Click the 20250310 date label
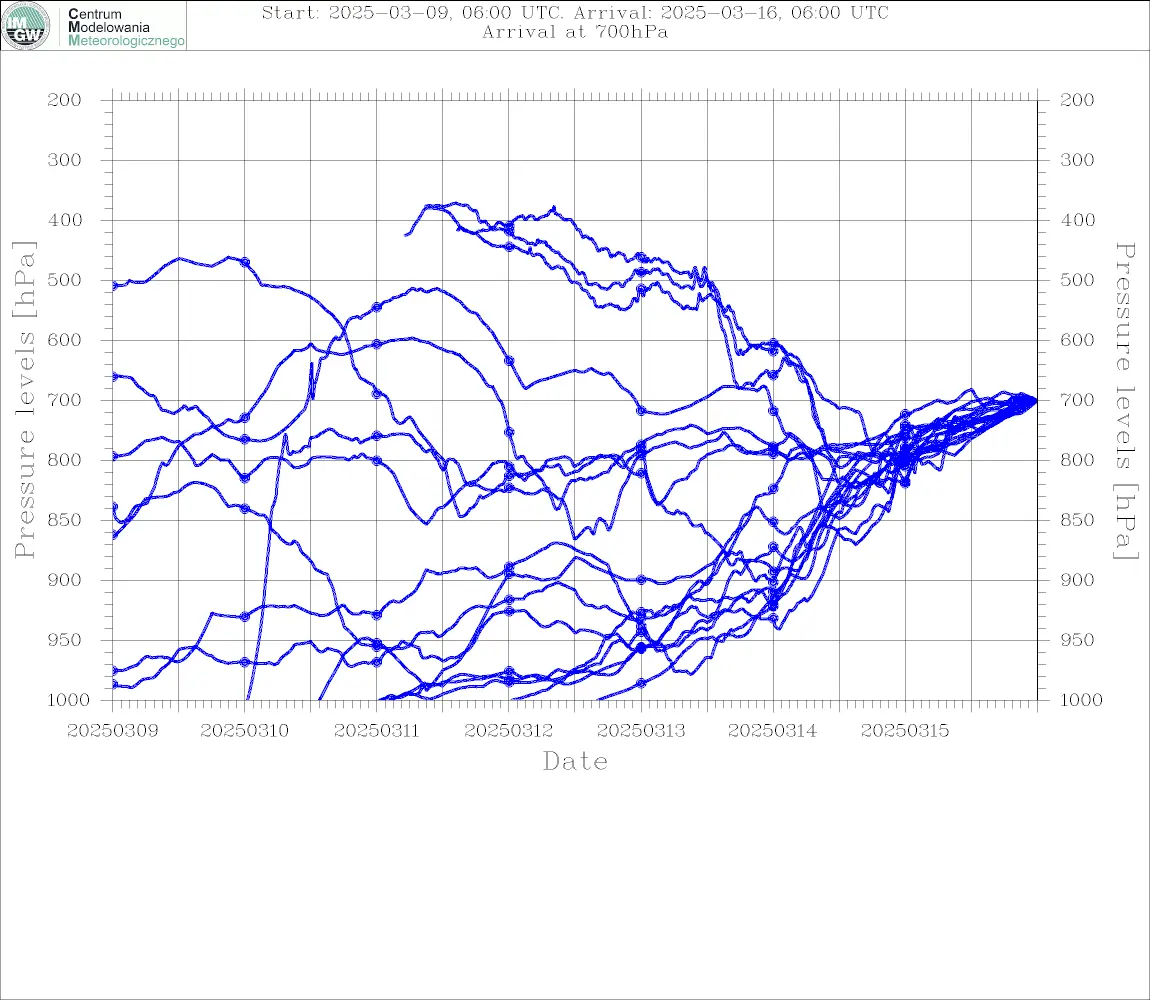Image resolution: width=1150 pixels, height=1000 pixels. 244,731
